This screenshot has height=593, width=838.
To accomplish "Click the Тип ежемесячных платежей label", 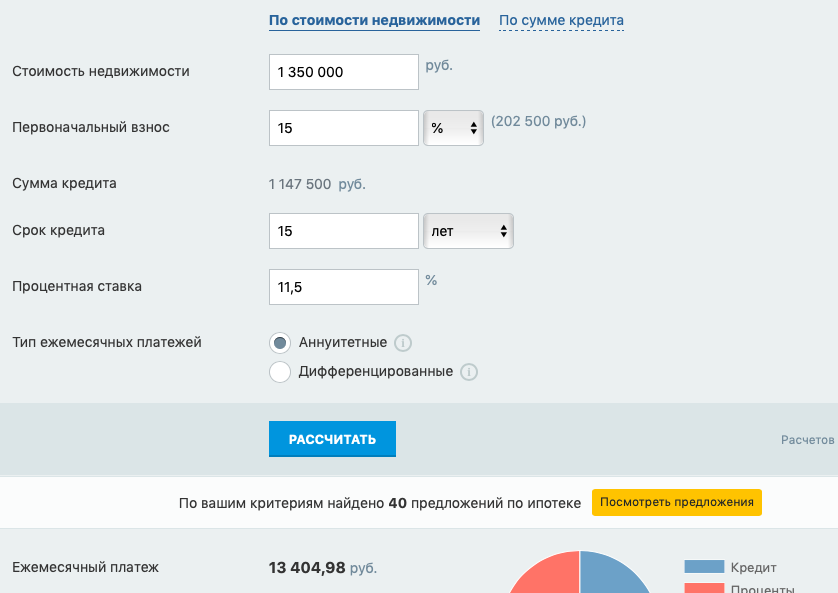I will point(107,342).
